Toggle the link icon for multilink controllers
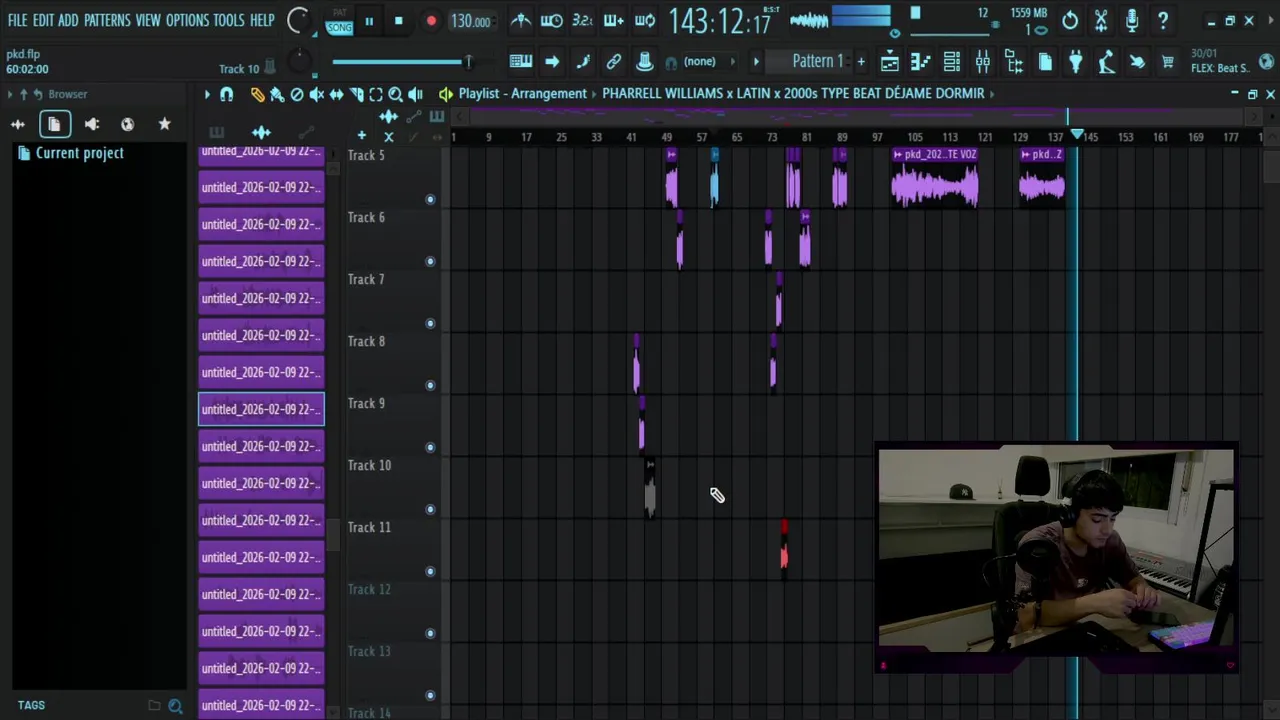The width and height of the screenshot is (1280, 720). click(x=614, y=62)
